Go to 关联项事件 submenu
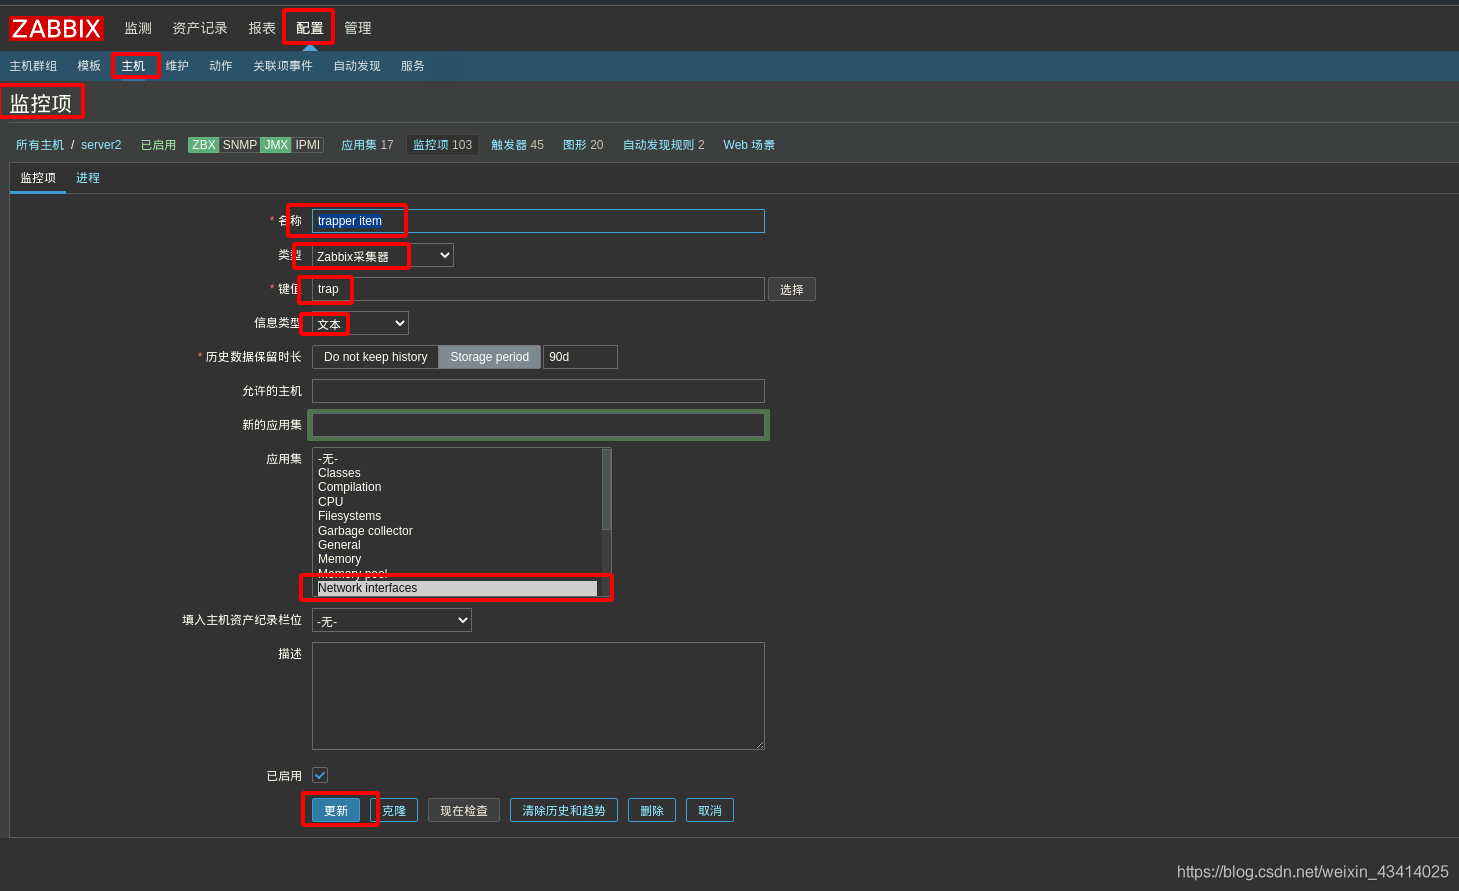1459x891 pixels. (x=283, y=66)
